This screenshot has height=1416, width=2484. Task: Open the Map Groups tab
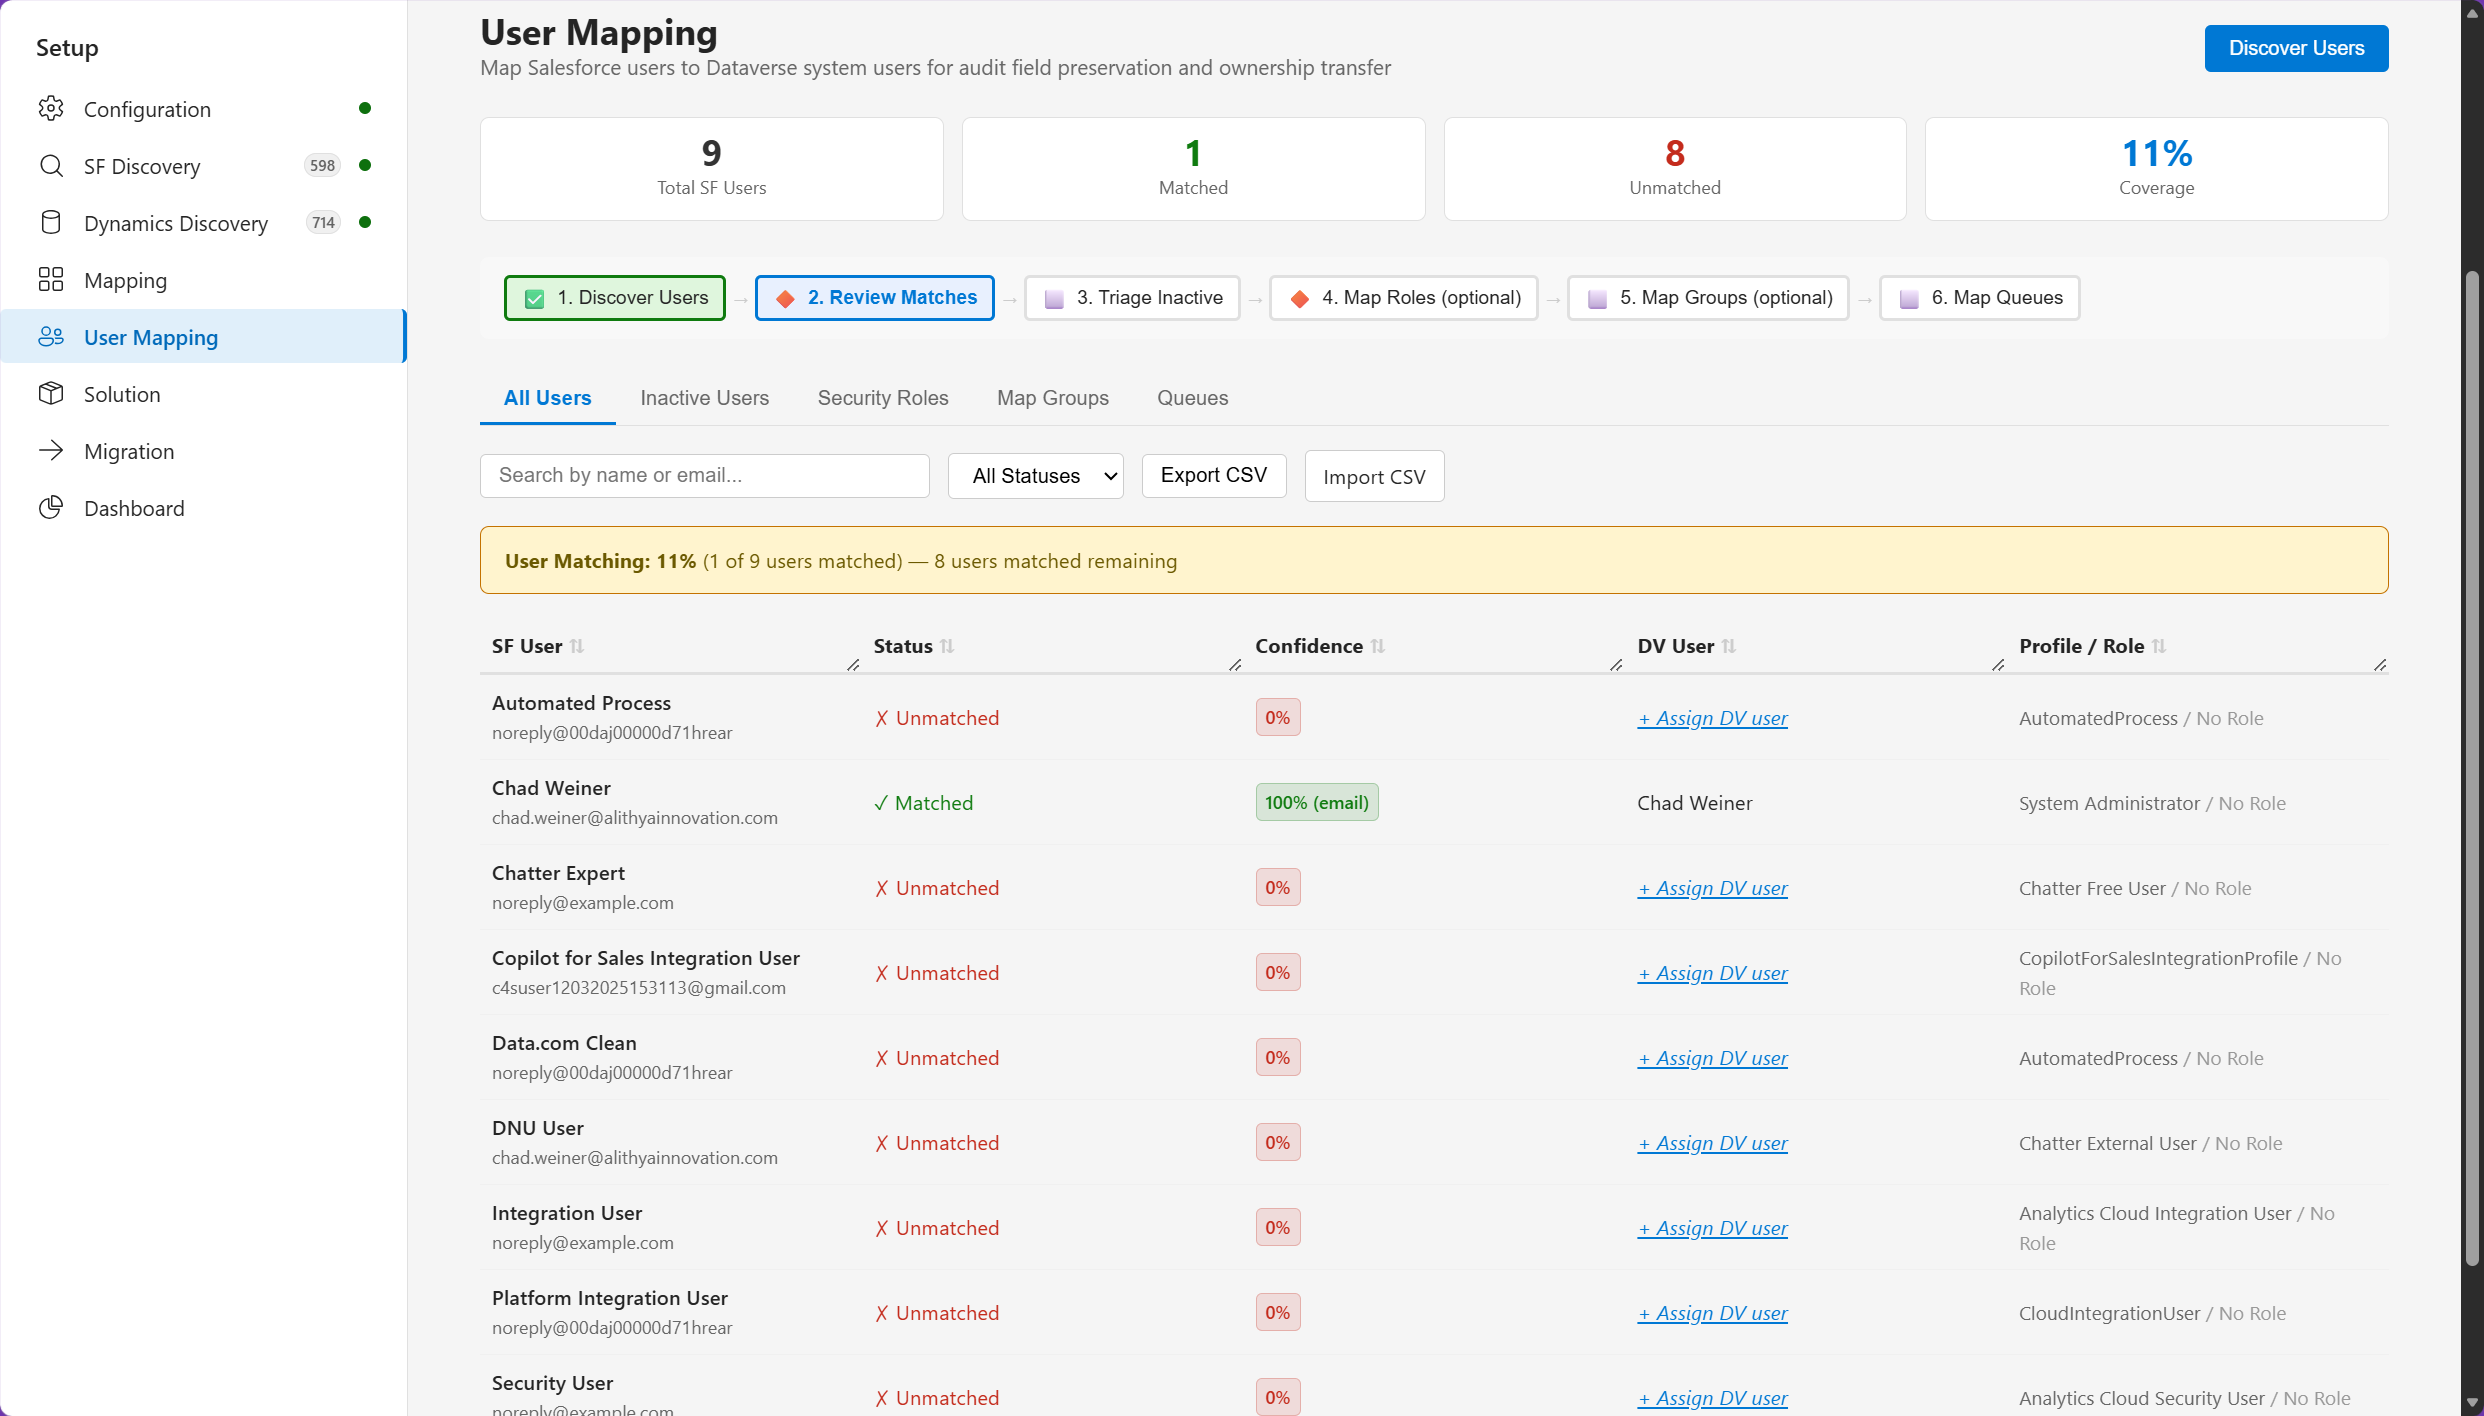[1053, 398]
